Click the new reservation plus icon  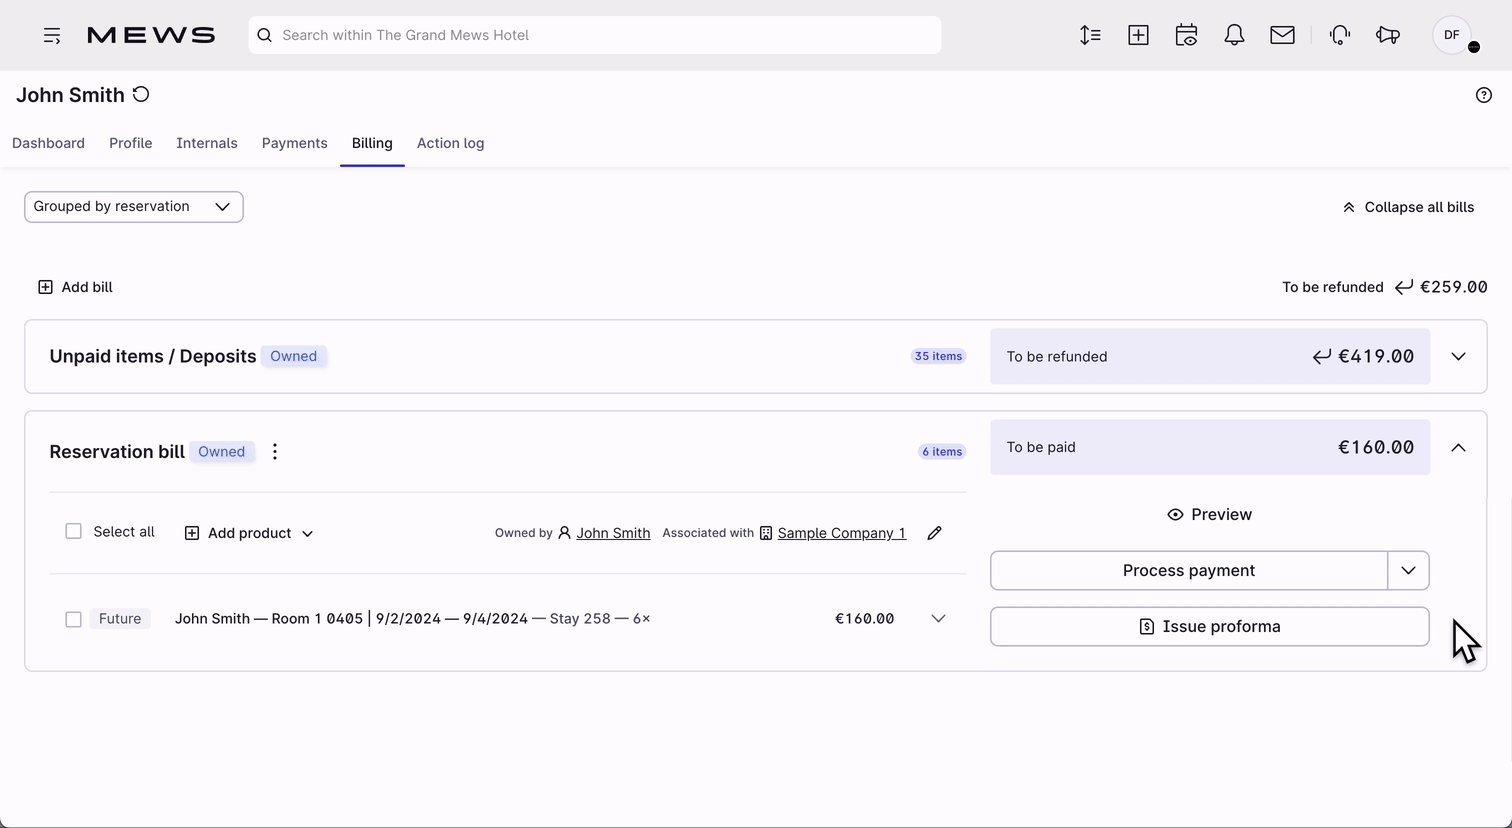1138,35
